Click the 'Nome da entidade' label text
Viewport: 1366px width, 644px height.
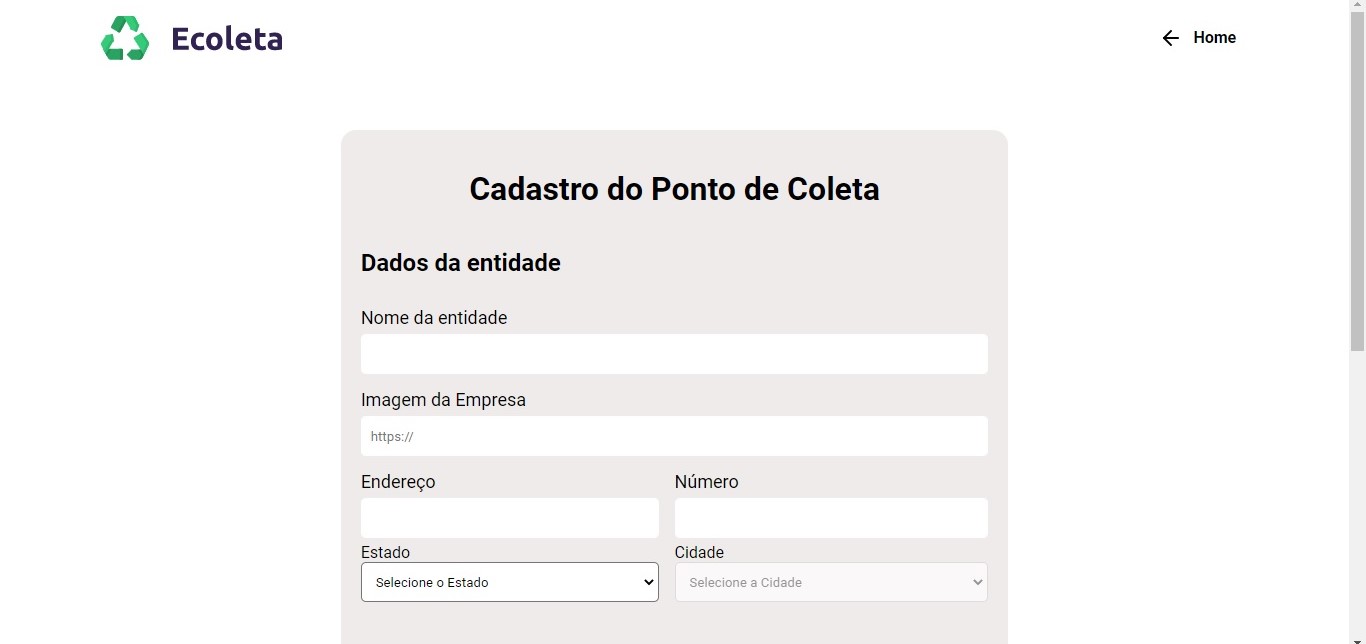pos(434,318)
